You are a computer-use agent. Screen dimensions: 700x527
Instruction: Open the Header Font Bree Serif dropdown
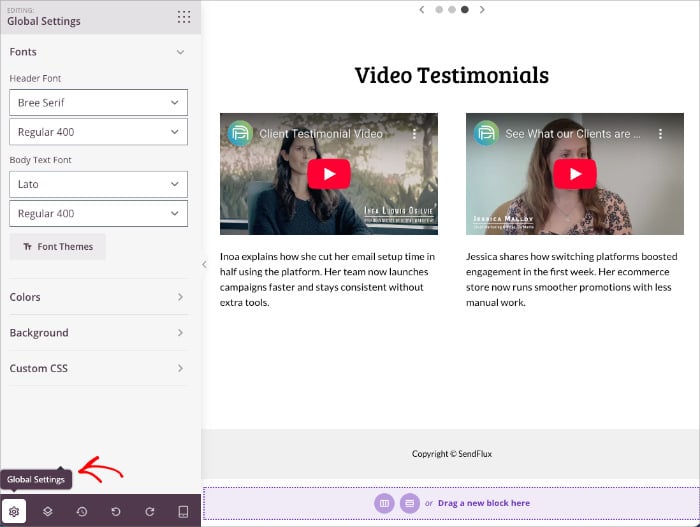click(98, 102)
